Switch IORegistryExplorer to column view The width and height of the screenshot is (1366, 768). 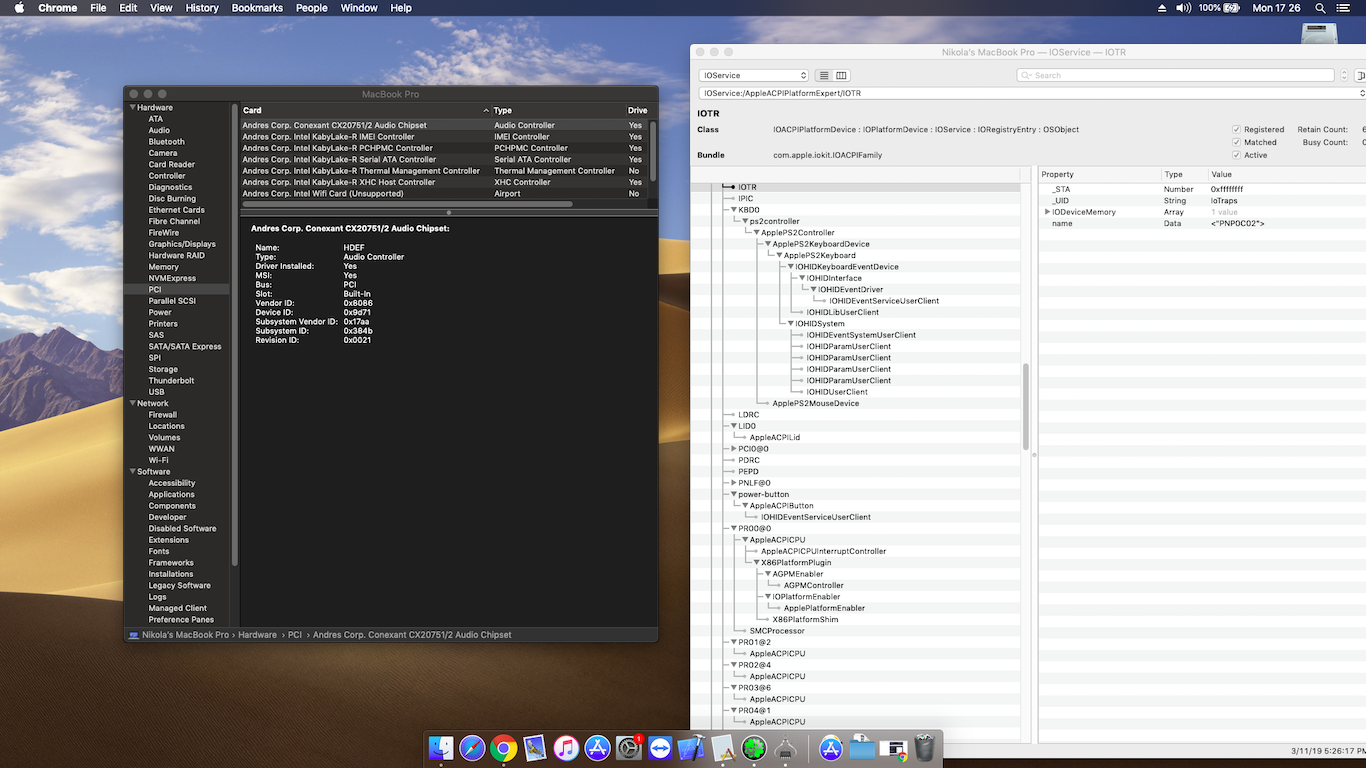[x=842, y=75]
